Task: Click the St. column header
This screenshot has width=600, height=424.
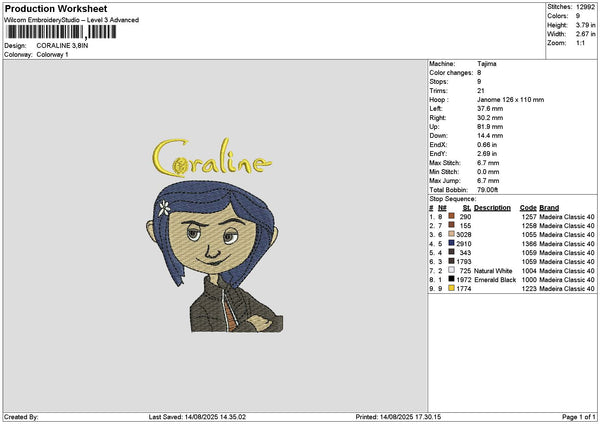Action: [x=466, y=208]
